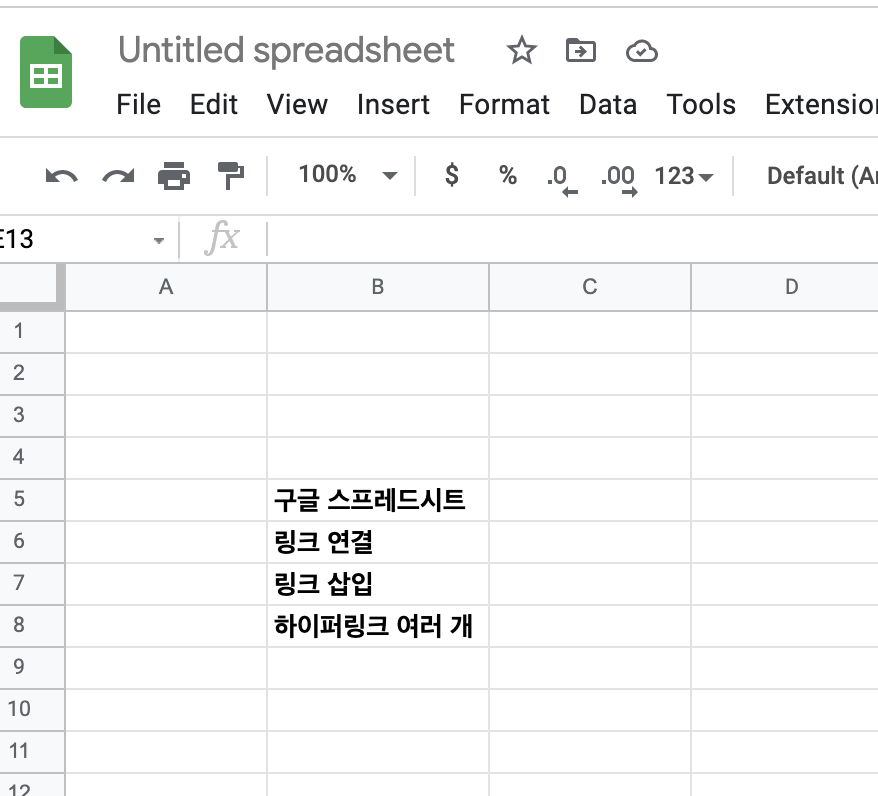The height and width of the screenshot is (796, 878).
Task: Select column D header
Action: (784, 287)
